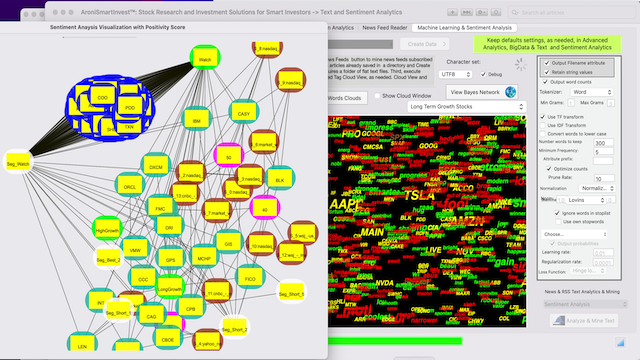The width and height of the screenshot is (640, 360).
Task: Click the blue triangle icon at bottom right
Action: (620, 342)
